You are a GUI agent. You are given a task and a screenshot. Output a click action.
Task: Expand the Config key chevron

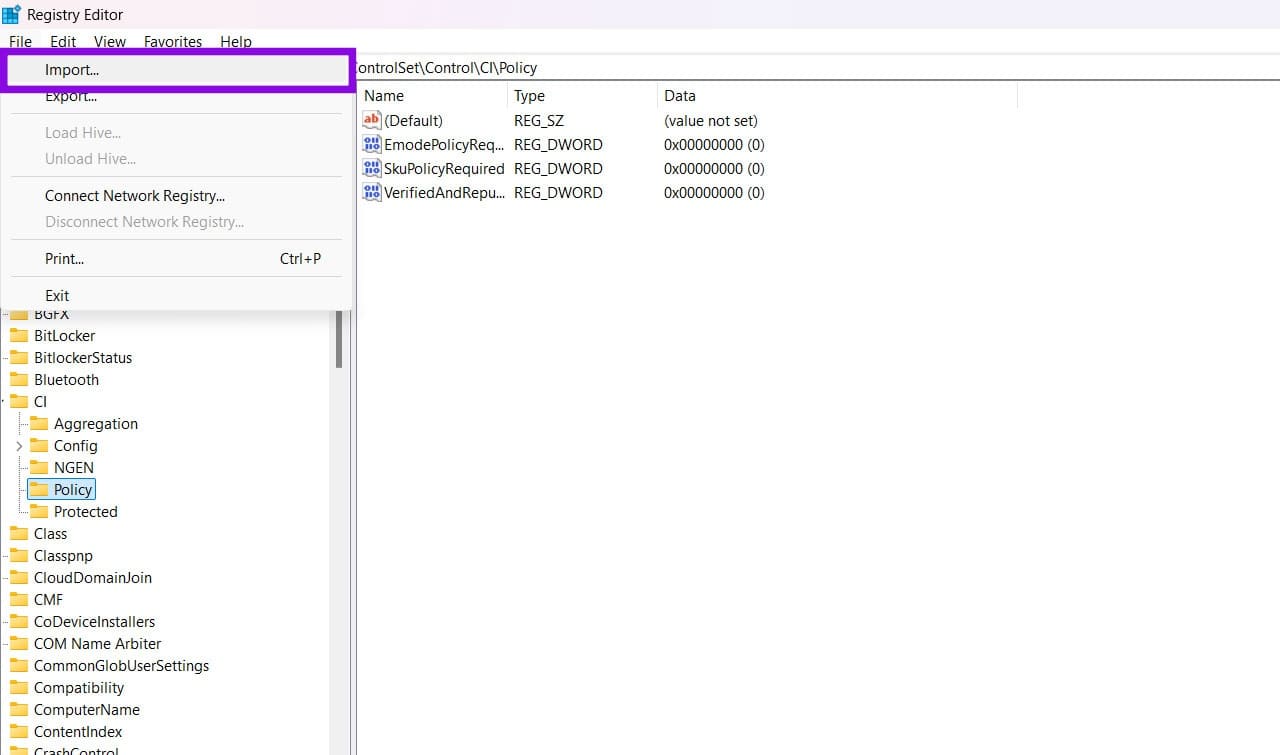[18, 445]
